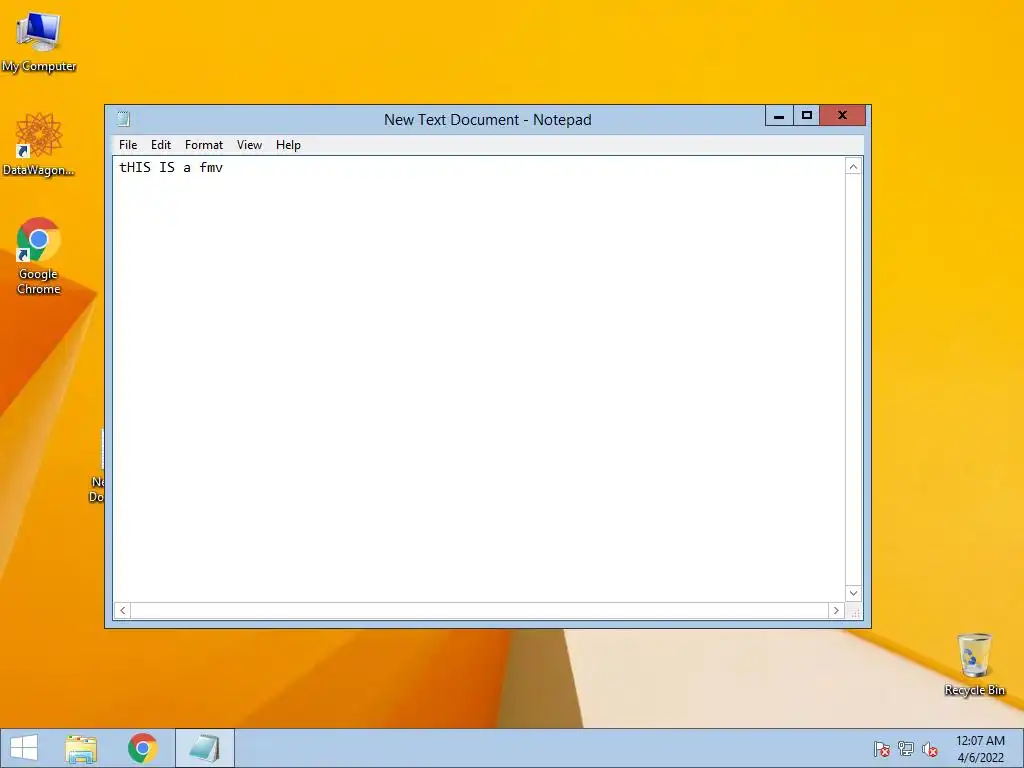Select the My Computer desktop icon
The image size is (1024, 768).
click(x=39, y=42)
